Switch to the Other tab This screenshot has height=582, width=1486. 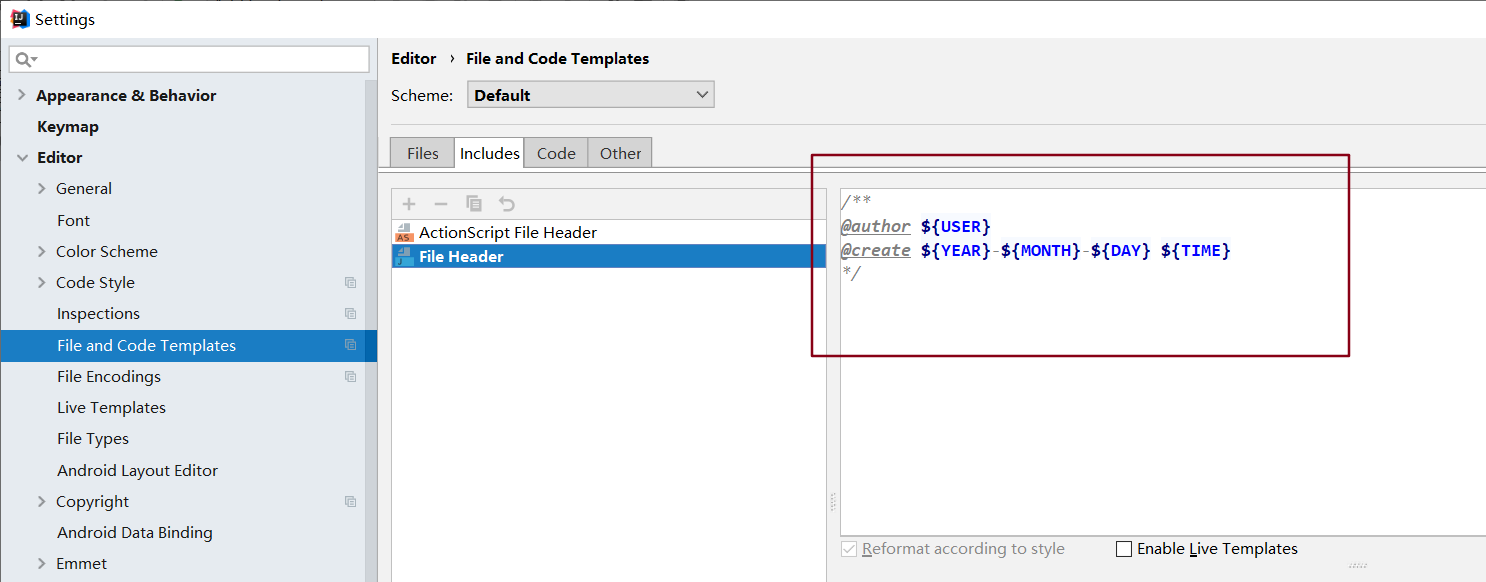[620, 153]
